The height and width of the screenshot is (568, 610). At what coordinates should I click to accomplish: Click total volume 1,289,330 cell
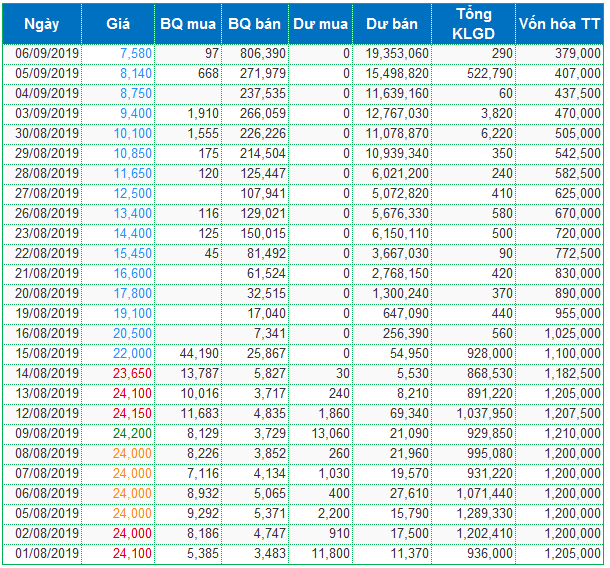pyautogui.click(x=481, y=513)
